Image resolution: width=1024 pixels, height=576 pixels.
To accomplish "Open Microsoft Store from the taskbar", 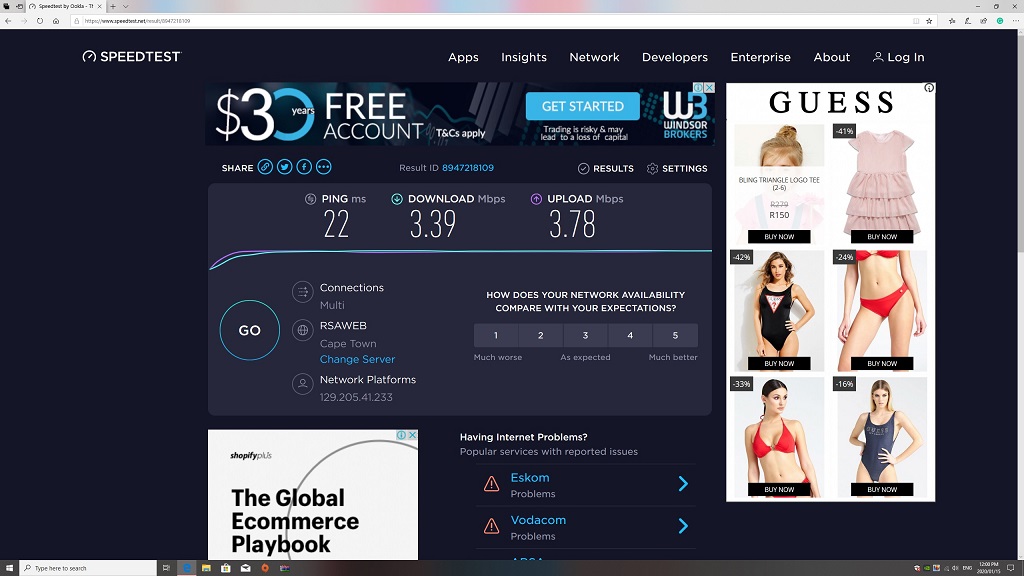I will tap(225, 568).
